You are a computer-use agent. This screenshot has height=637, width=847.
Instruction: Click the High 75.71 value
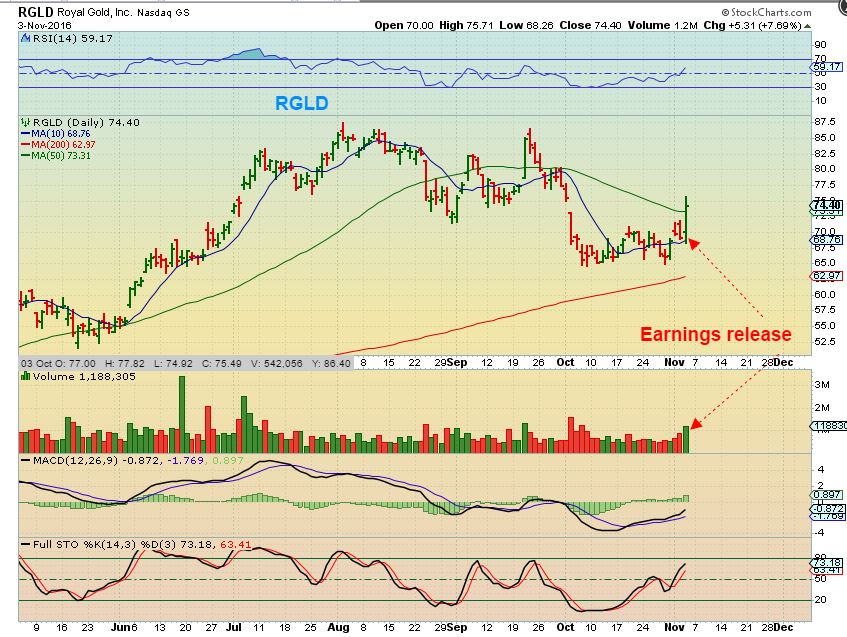[x=466, y=25]
